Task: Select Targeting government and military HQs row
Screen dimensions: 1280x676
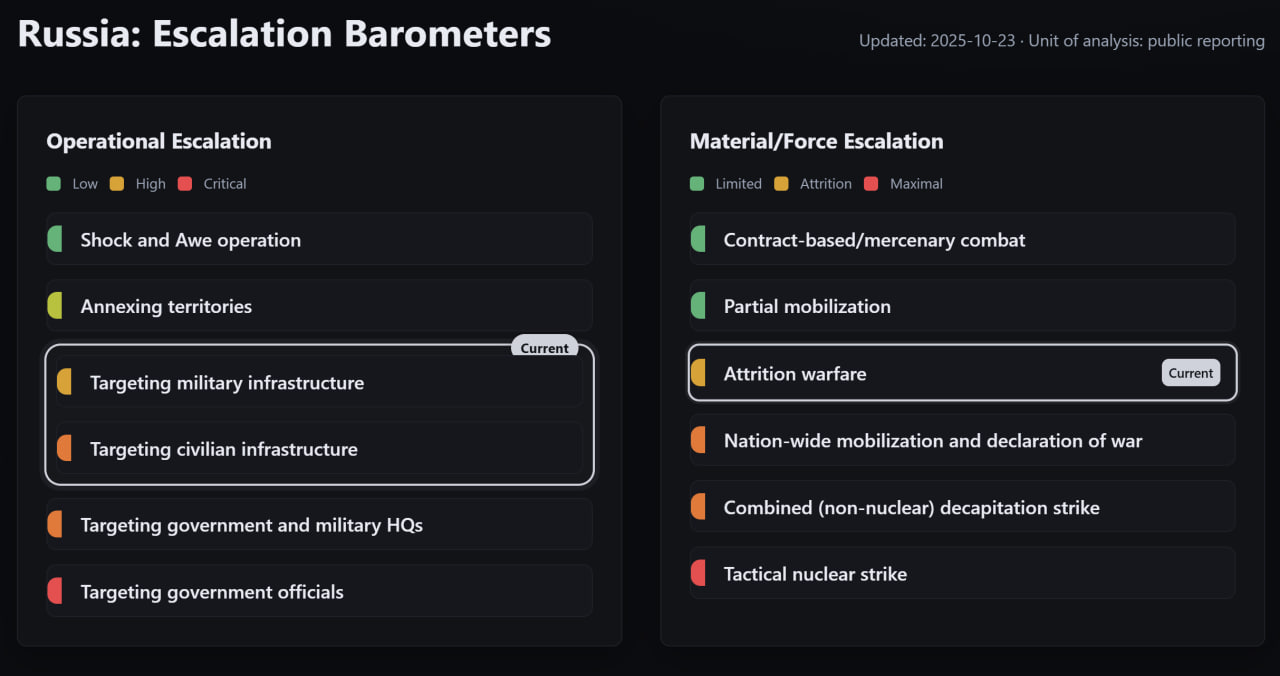Action: point(320,525)
